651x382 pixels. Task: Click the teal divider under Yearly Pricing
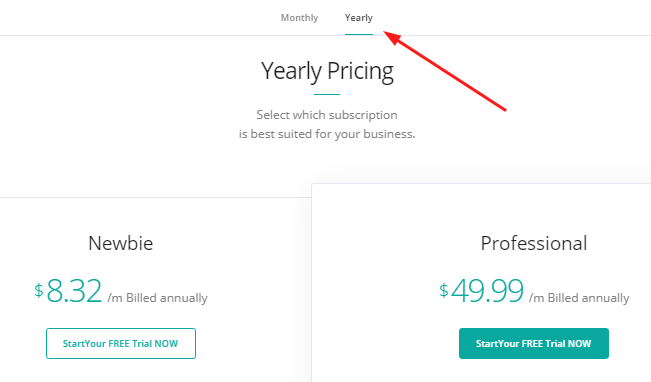(327, 94)
